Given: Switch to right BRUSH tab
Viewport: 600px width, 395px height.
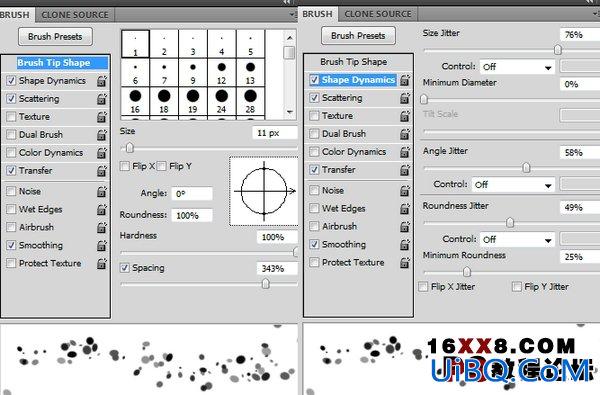Looking at the screenshot, I should coord(318,14).
